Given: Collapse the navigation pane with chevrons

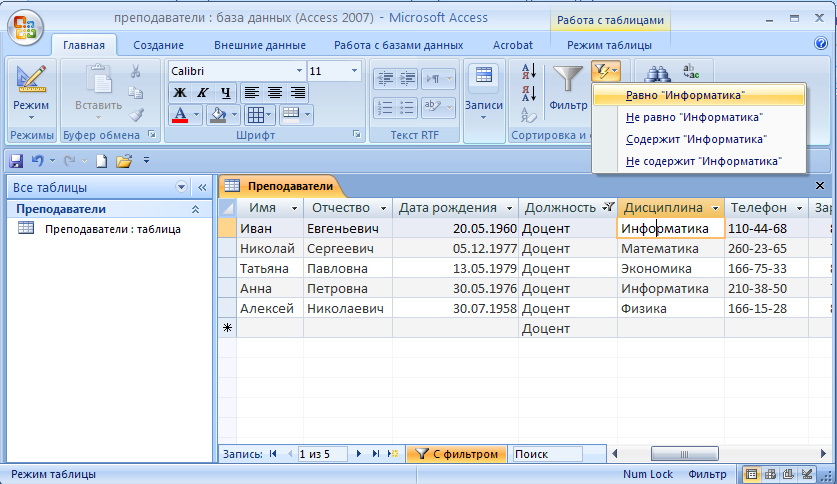Looking at the screenshot, I should click(x=202, y=187).
